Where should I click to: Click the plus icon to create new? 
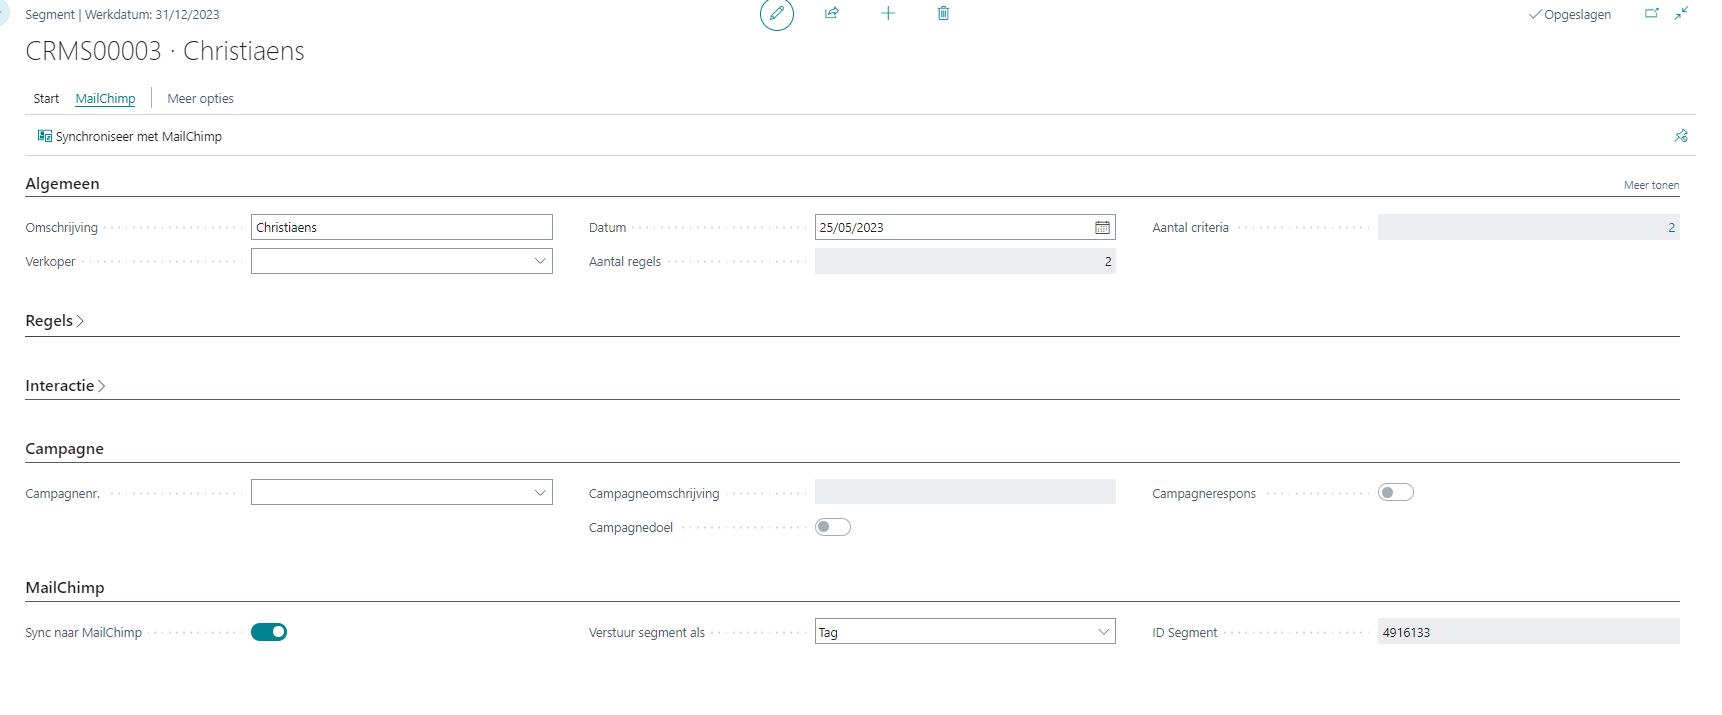coord(887,13)
